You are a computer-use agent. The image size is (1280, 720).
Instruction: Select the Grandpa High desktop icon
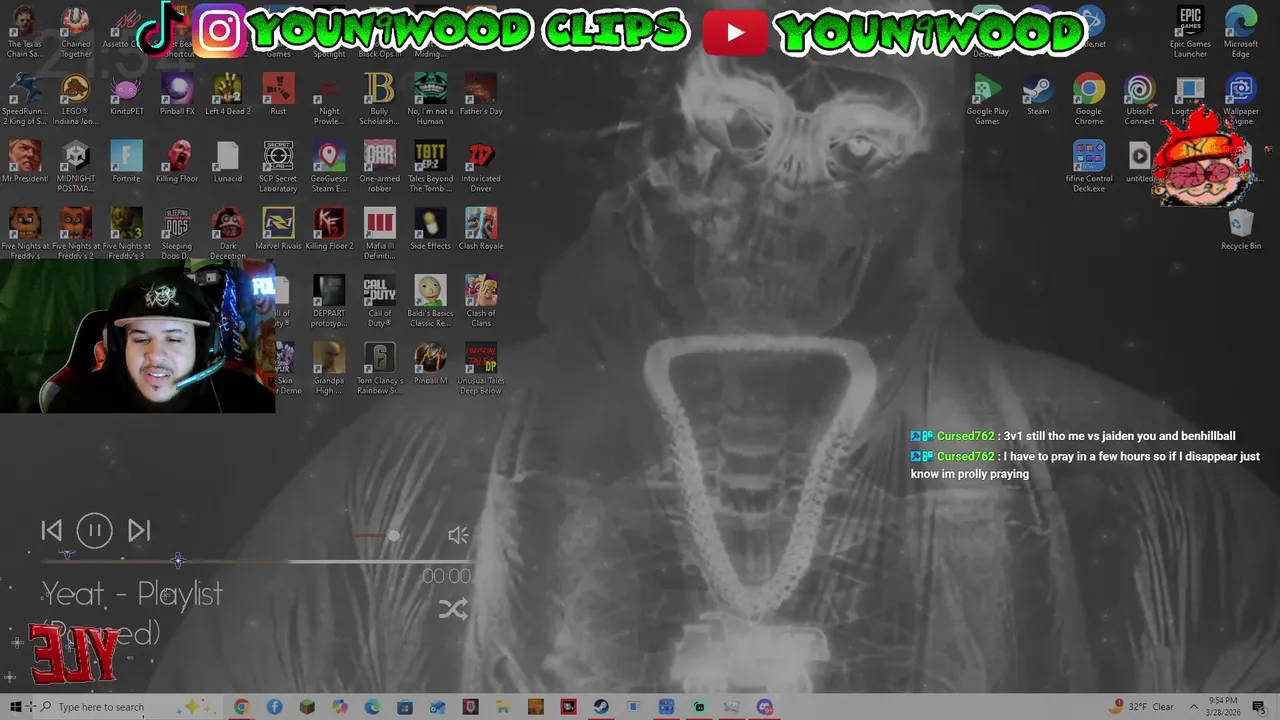329,368
